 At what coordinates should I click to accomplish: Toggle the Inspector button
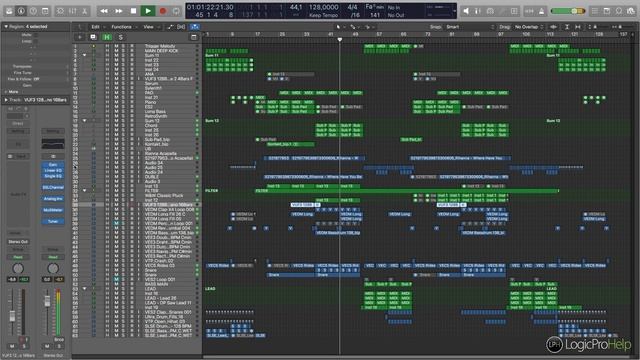21,11
